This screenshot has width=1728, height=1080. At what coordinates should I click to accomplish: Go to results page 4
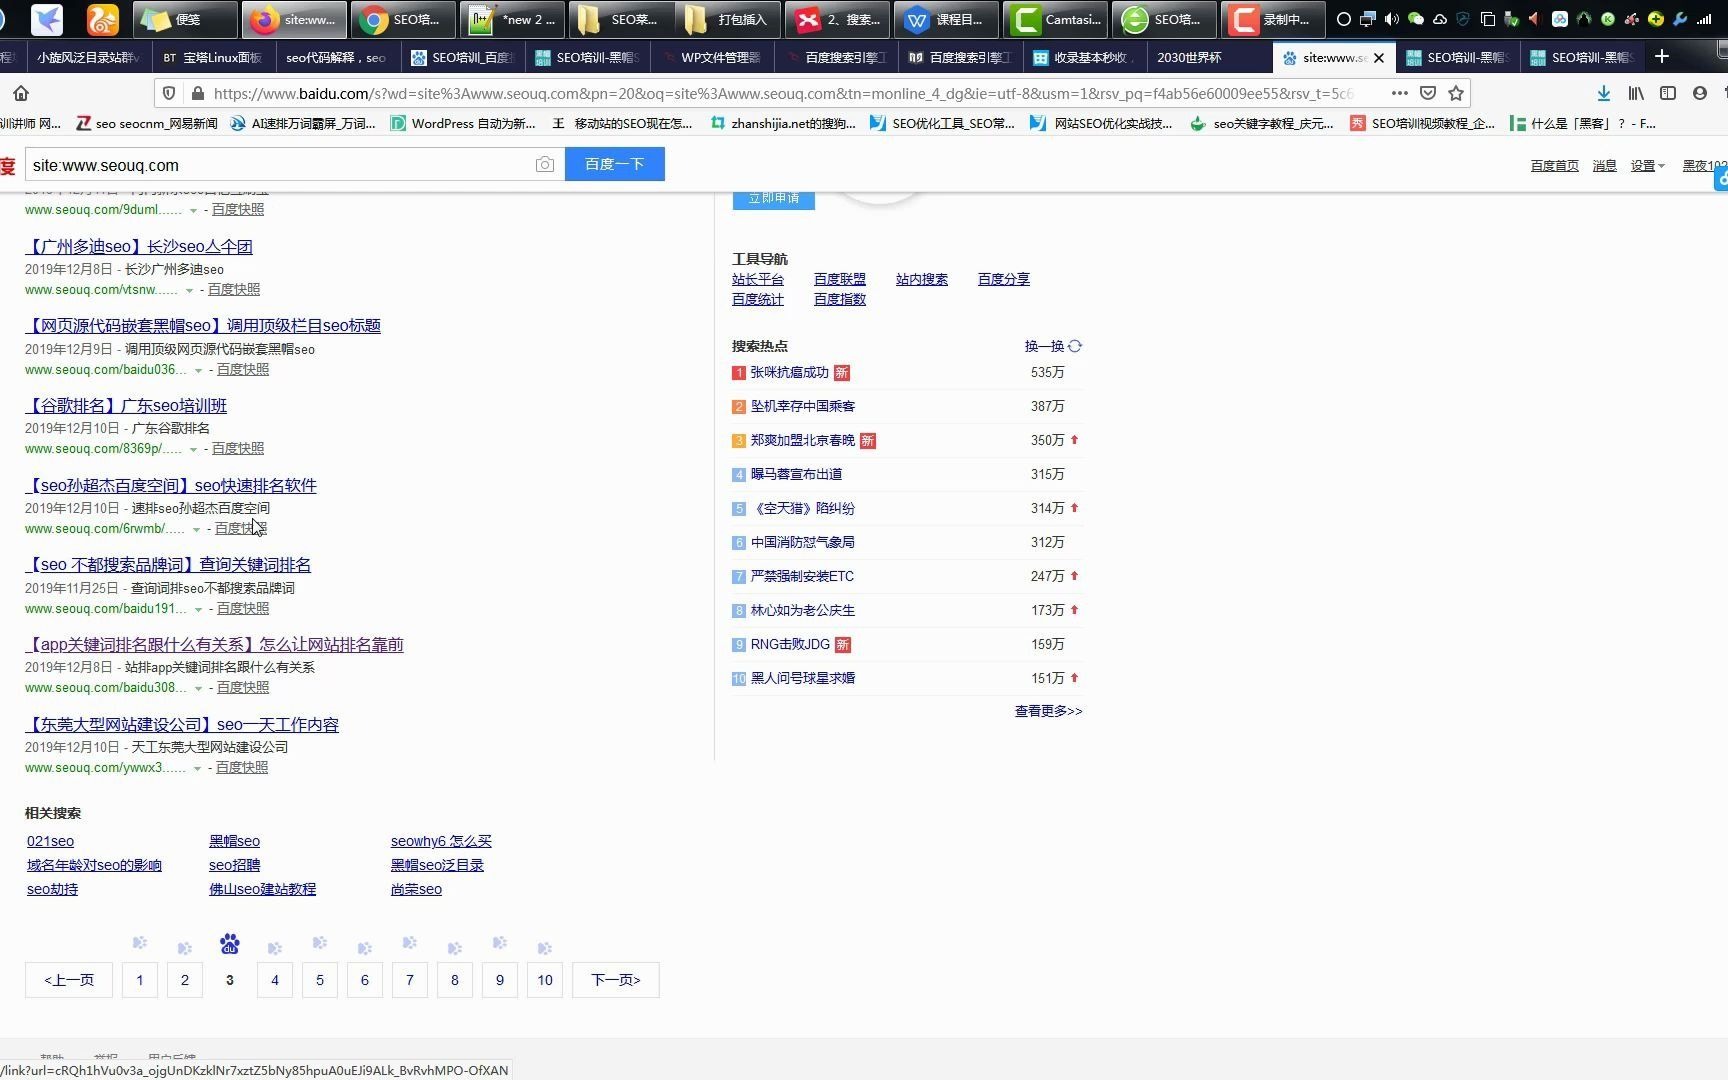(x=275, y=980)
